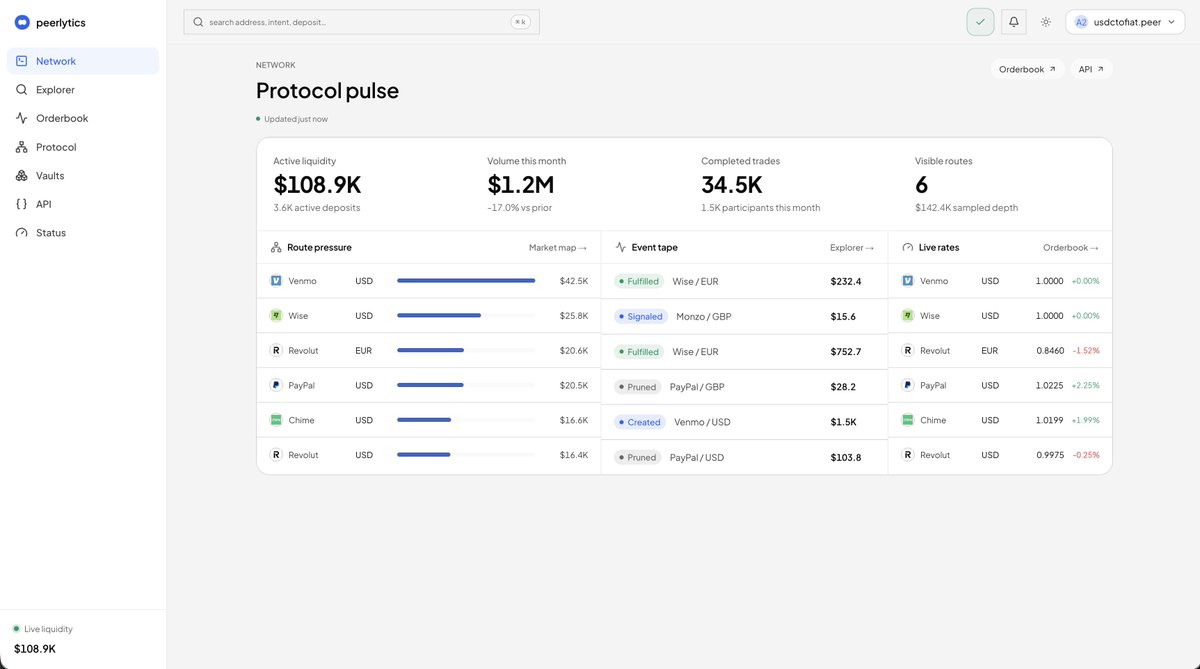The width and height of the screenshot is (1200, 669).
Task: Click the Orderbook button near the header
Action: (1027, 69)
